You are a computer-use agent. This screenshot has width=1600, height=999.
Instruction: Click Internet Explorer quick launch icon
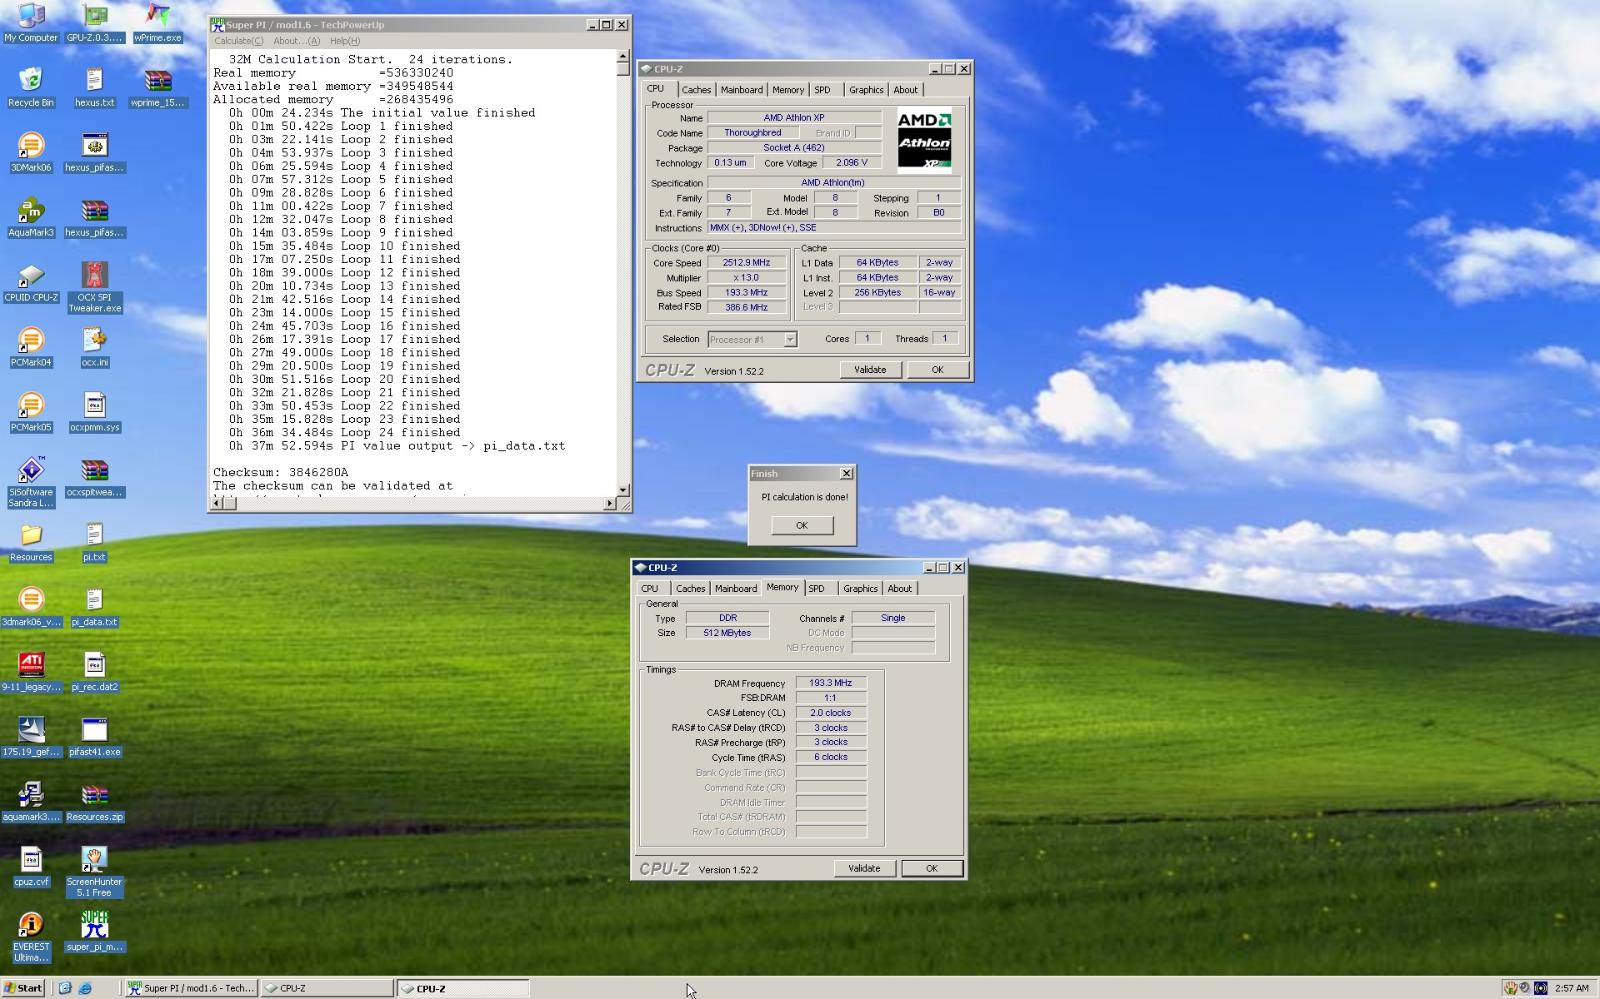85,988
